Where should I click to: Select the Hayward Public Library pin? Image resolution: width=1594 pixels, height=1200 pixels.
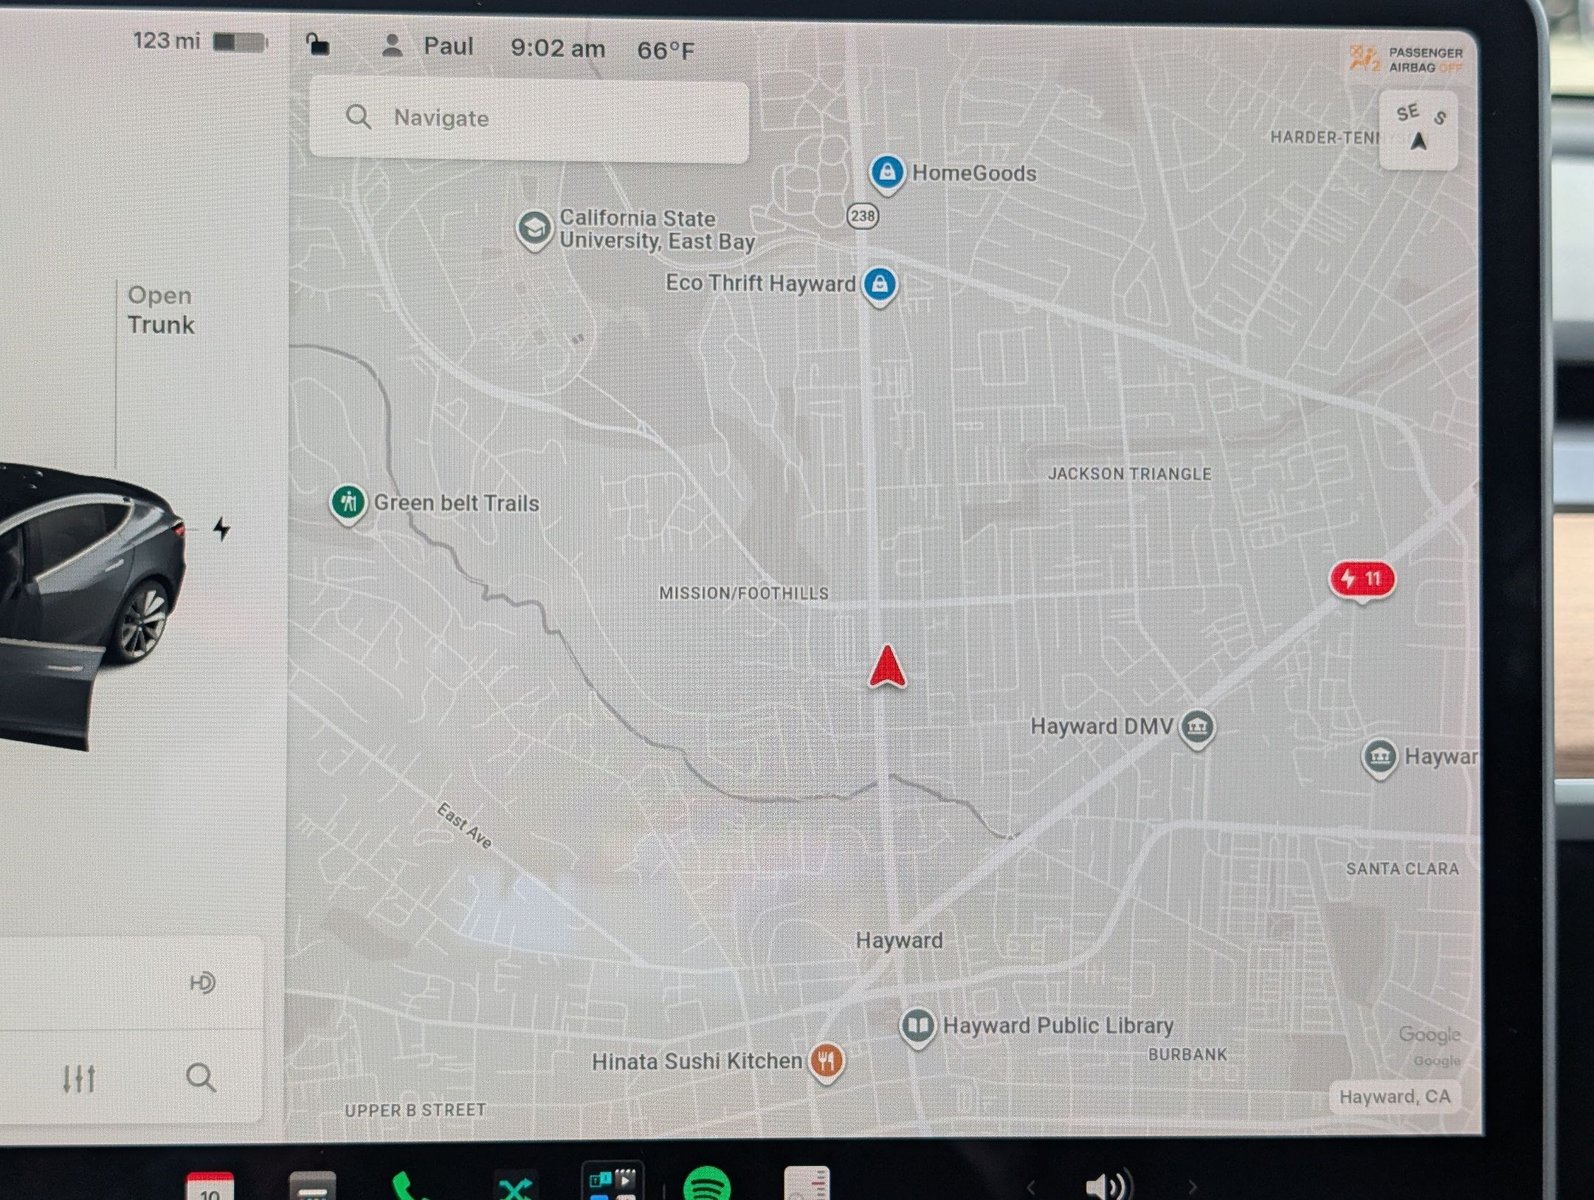point(917,1027)
